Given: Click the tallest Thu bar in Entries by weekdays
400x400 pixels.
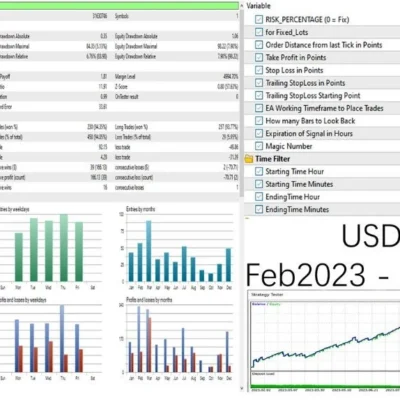Looking at the screenshot, I should pyautogui.click(x=64, y=248).
